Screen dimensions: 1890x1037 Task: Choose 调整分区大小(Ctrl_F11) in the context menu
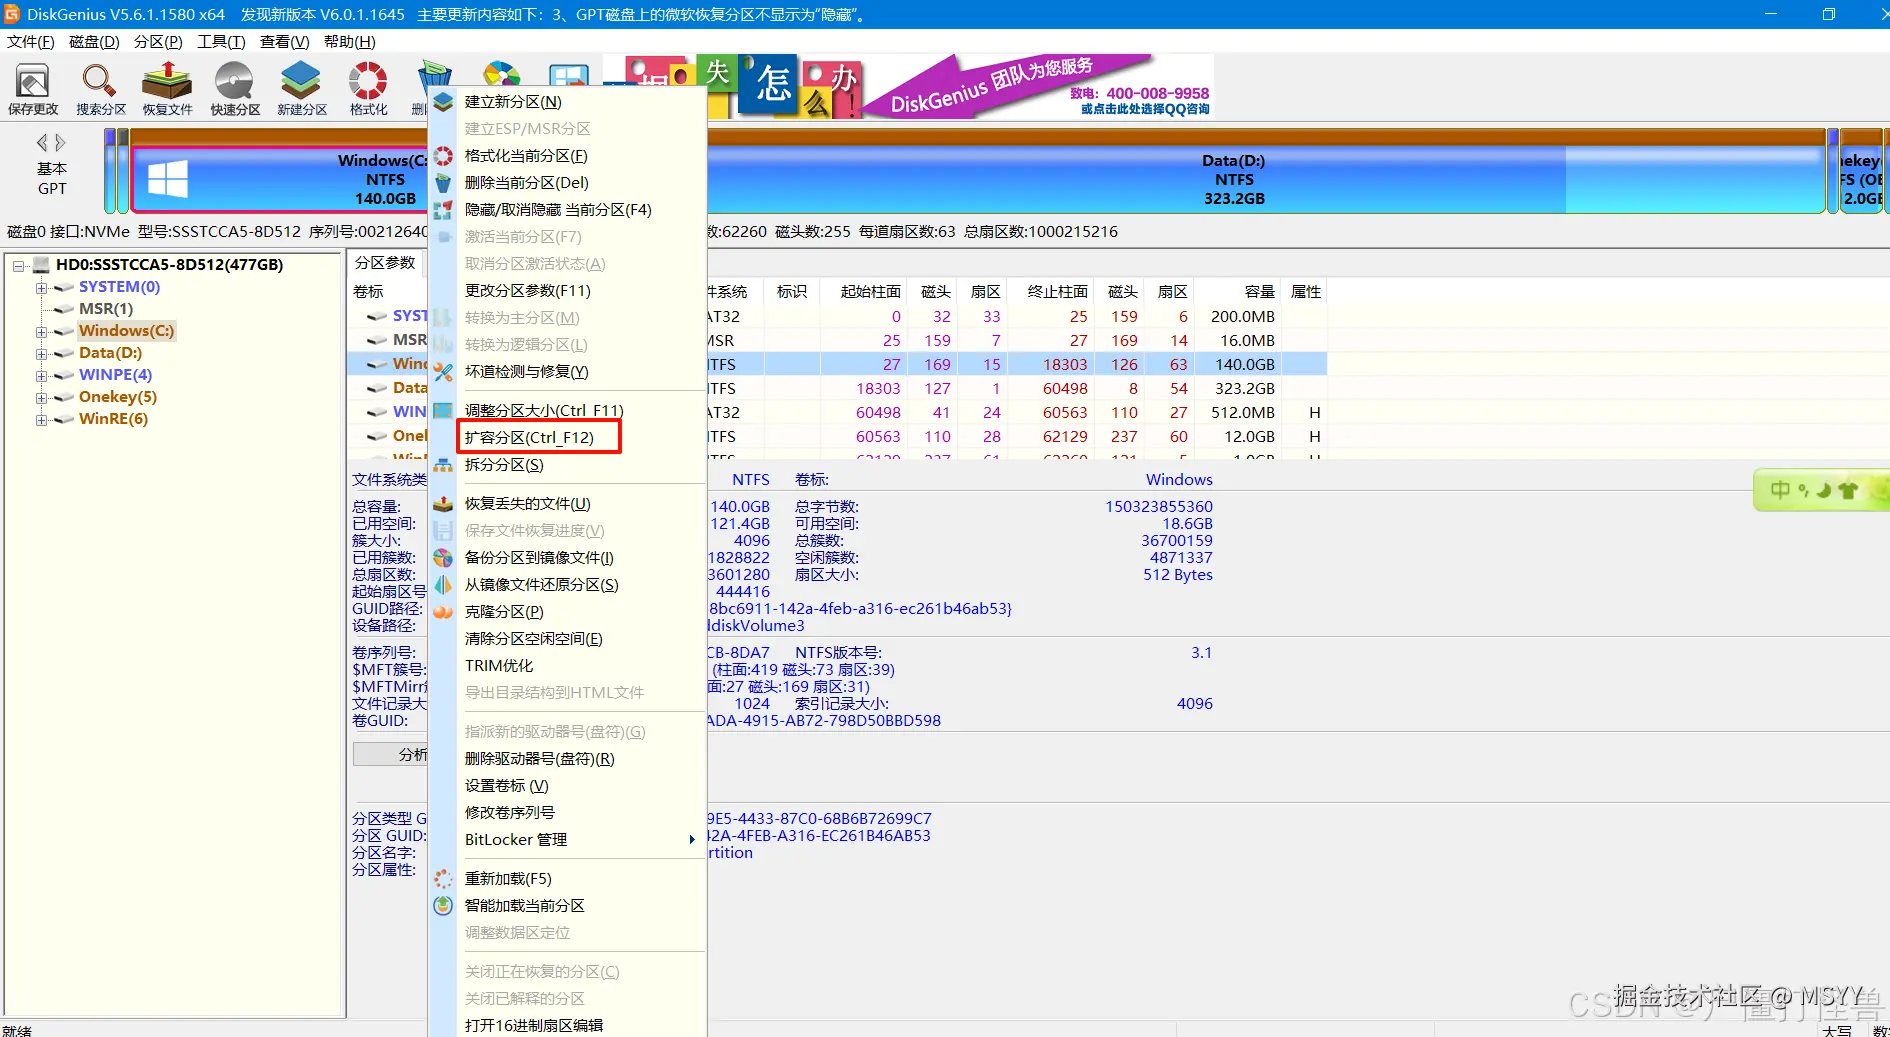[x=544, y=411]
